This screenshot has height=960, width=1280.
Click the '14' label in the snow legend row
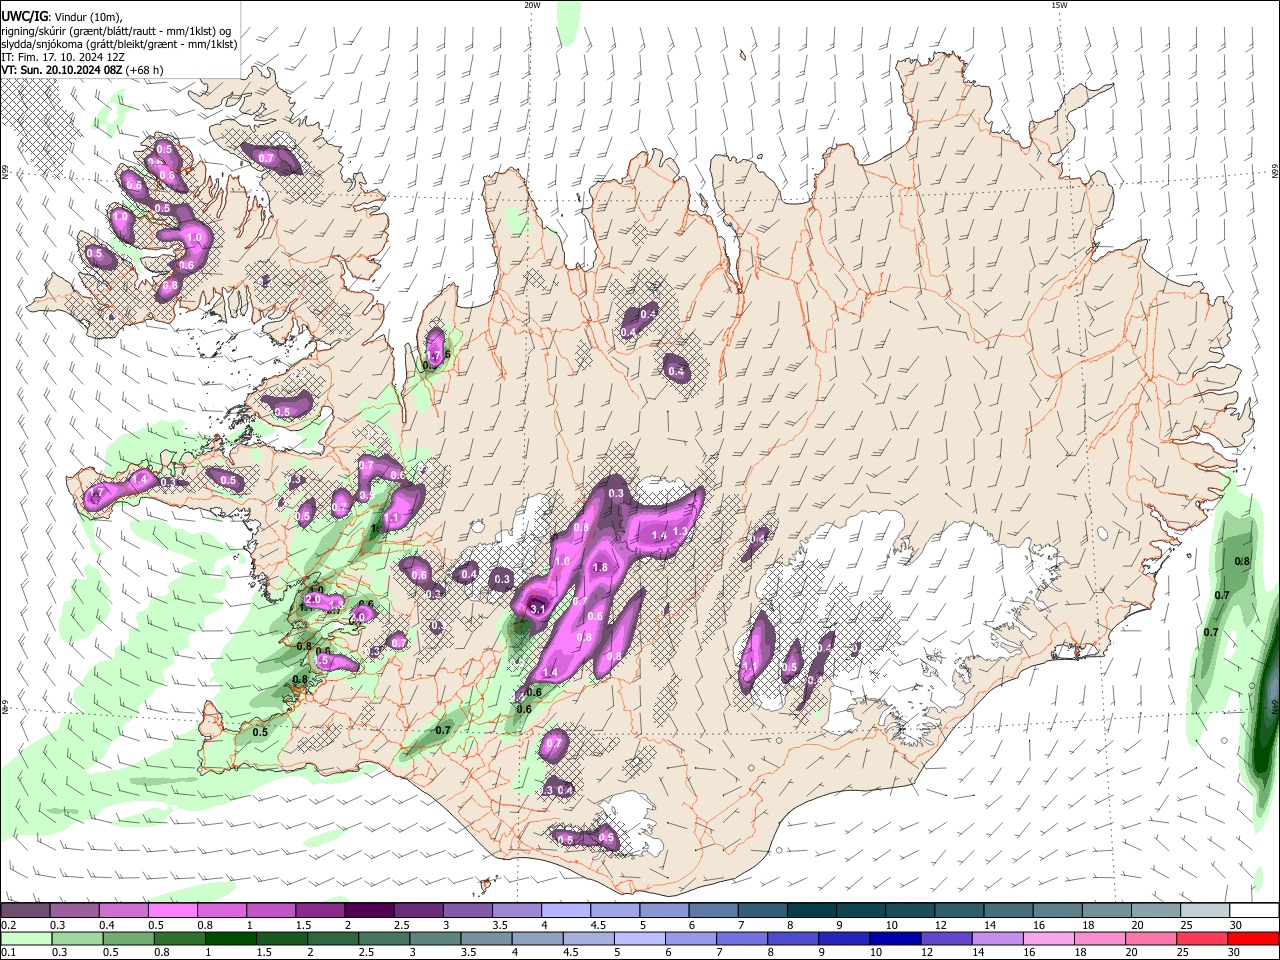click(x=989, y=925)
